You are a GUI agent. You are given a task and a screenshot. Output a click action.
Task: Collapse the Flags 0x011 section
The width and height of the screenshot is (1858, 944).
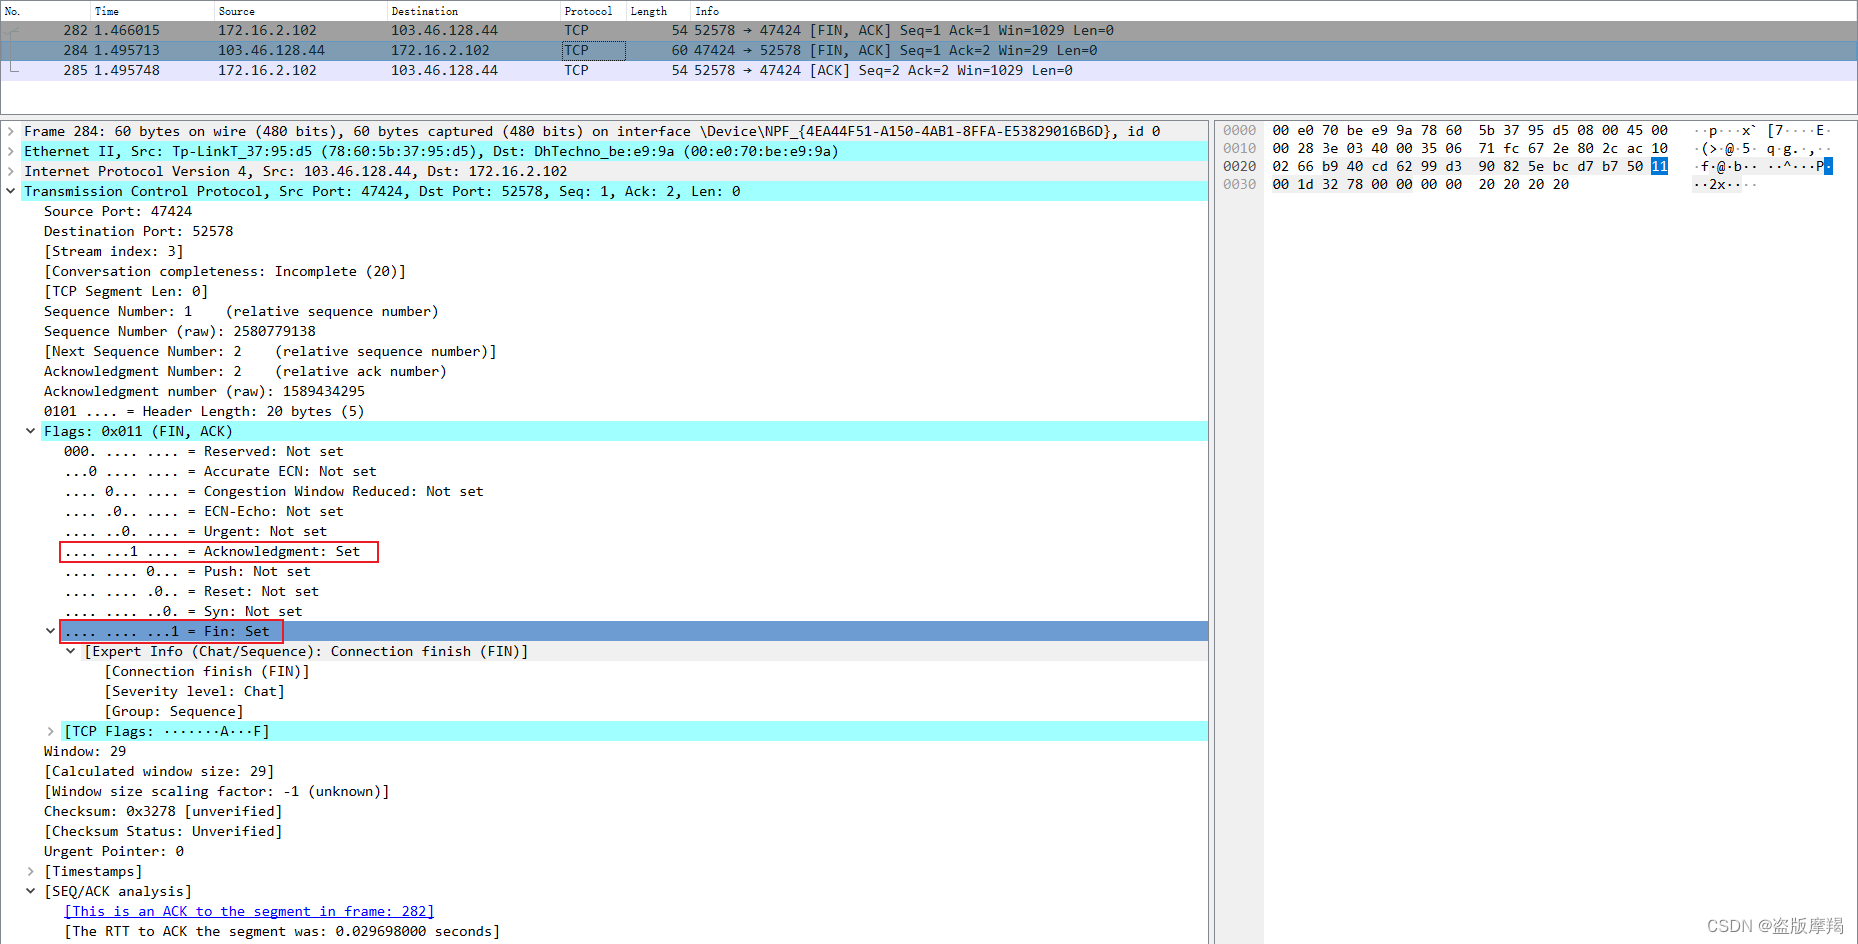click(31, 431)
